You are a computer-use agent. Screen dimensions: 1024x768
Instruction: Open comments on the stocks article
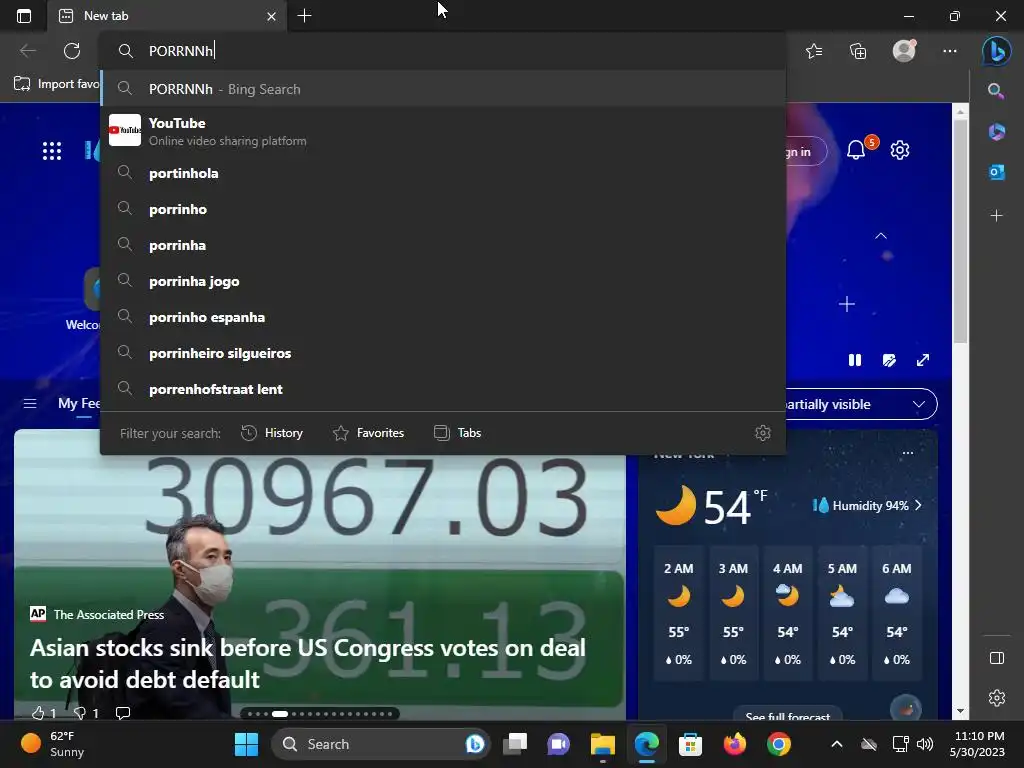tap(123, 712)
